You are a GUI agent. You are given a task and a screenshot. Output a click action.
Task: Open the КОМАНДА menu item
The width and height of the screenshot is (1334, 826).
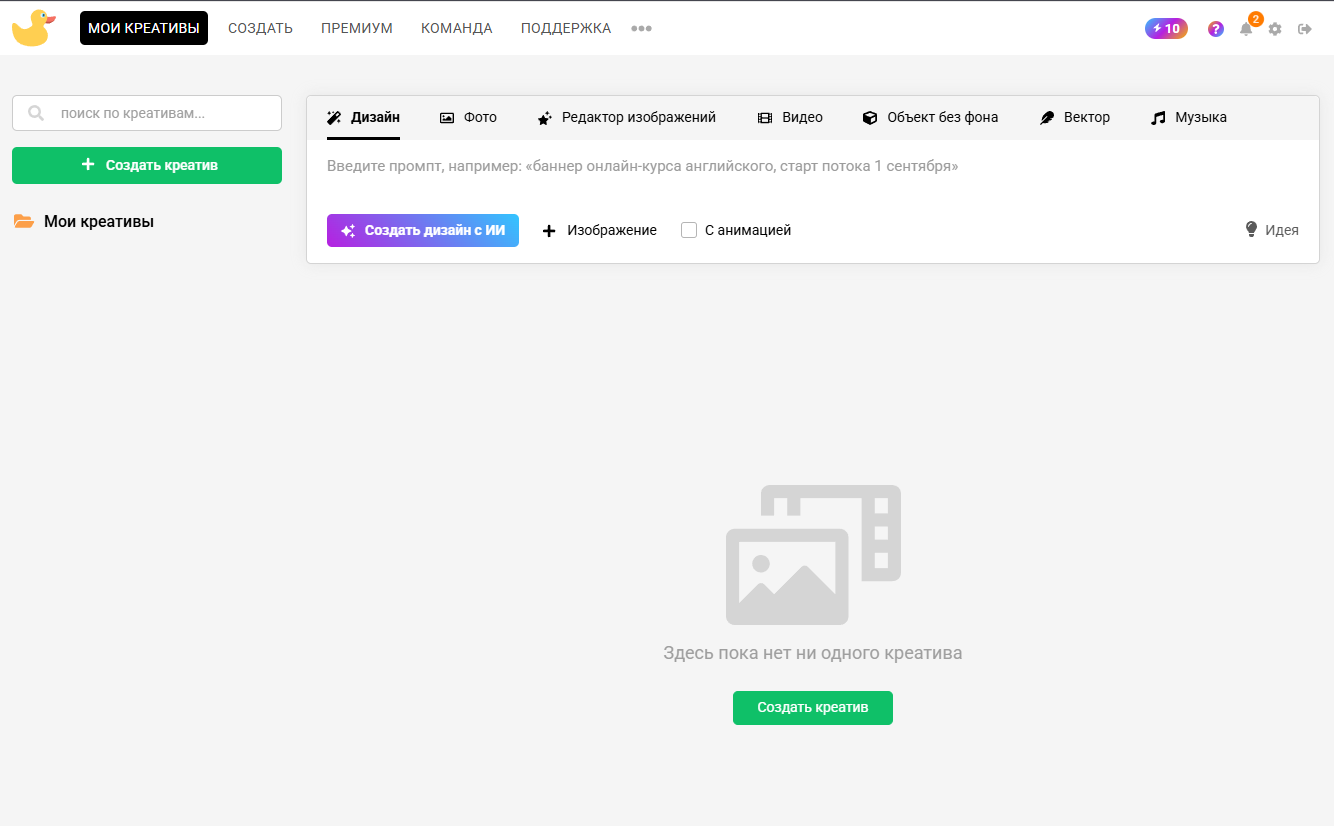457,28
